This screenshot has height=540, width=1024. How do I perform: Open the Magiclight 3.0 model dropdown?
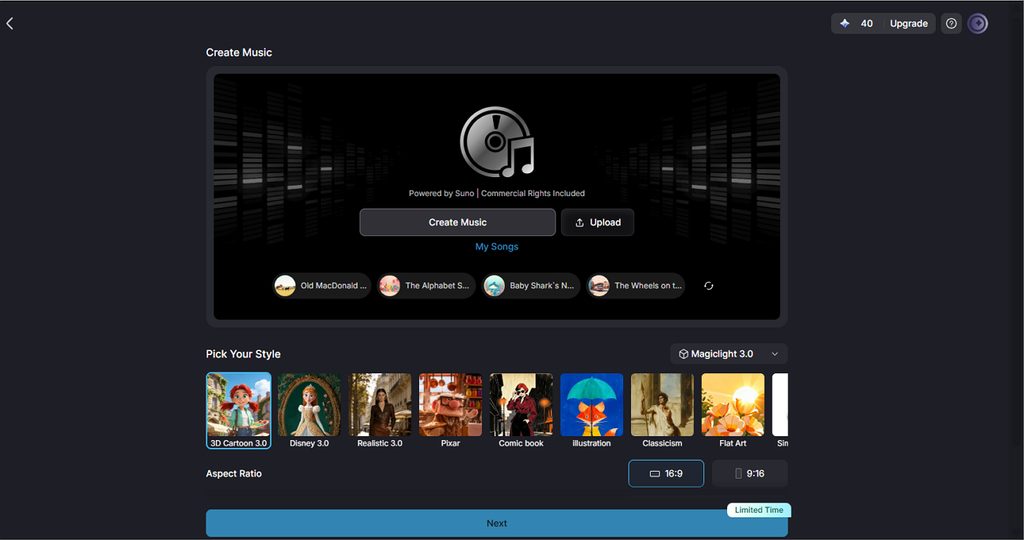point(729,354)
